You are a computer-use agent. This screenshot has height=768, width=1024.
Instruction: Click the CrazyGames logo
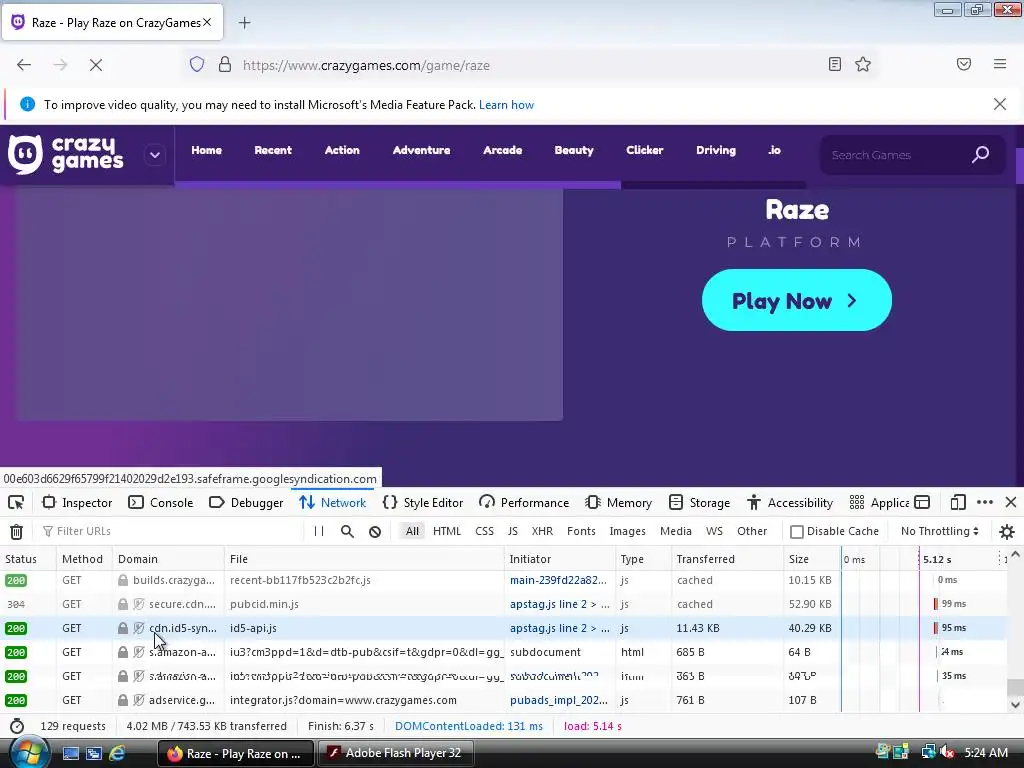coord(65,155)
